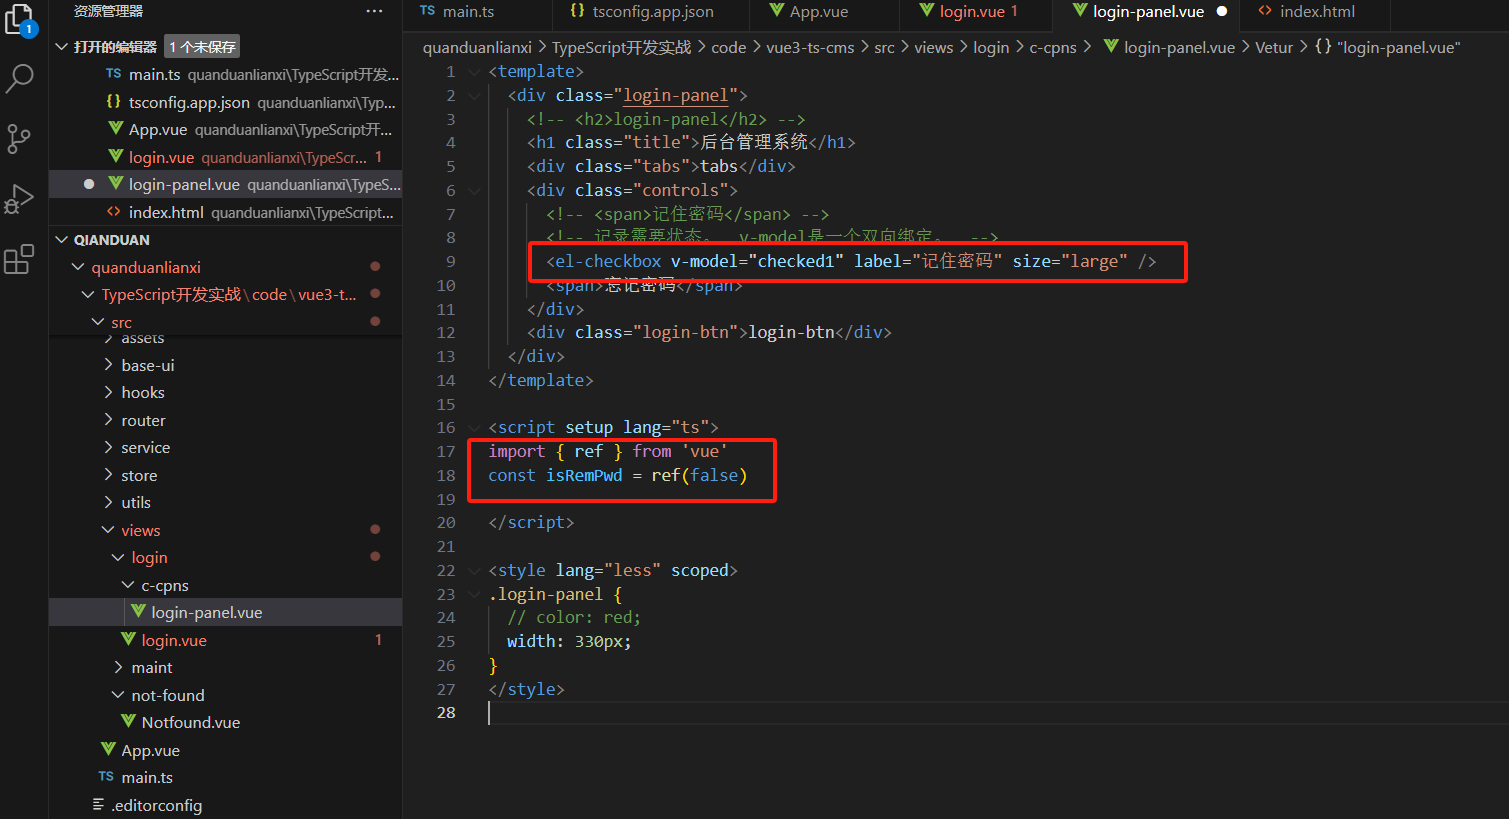Click the '1 个未保存' unsaved badge
1509x819 pixels.
coord(202,47)
